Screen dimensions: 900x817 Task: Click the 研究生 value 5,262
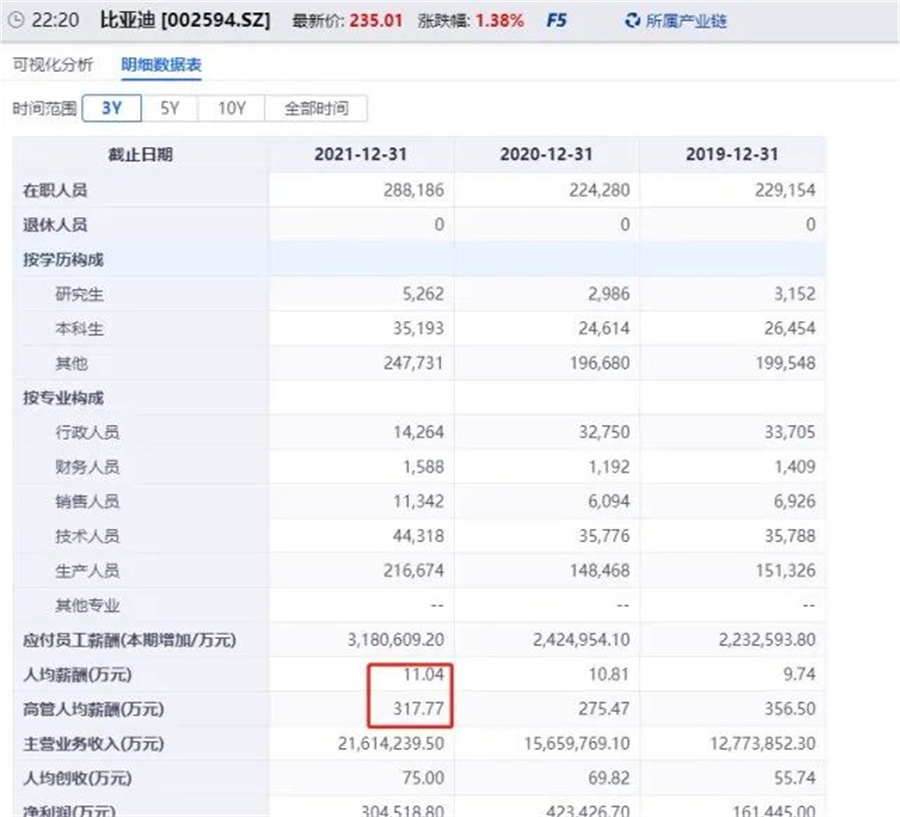pyautogui.click(x=423, y=294)
